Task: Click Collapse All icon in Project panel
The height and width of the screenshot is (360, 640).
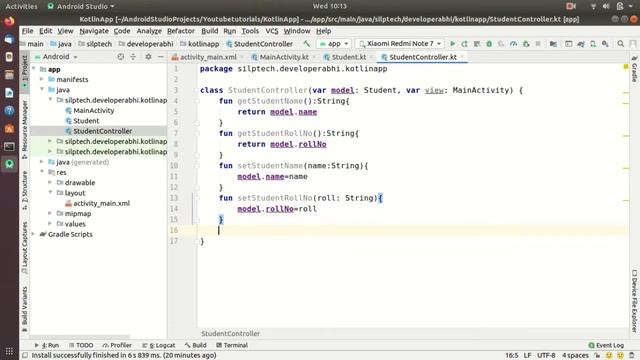Action: (133, 57)
